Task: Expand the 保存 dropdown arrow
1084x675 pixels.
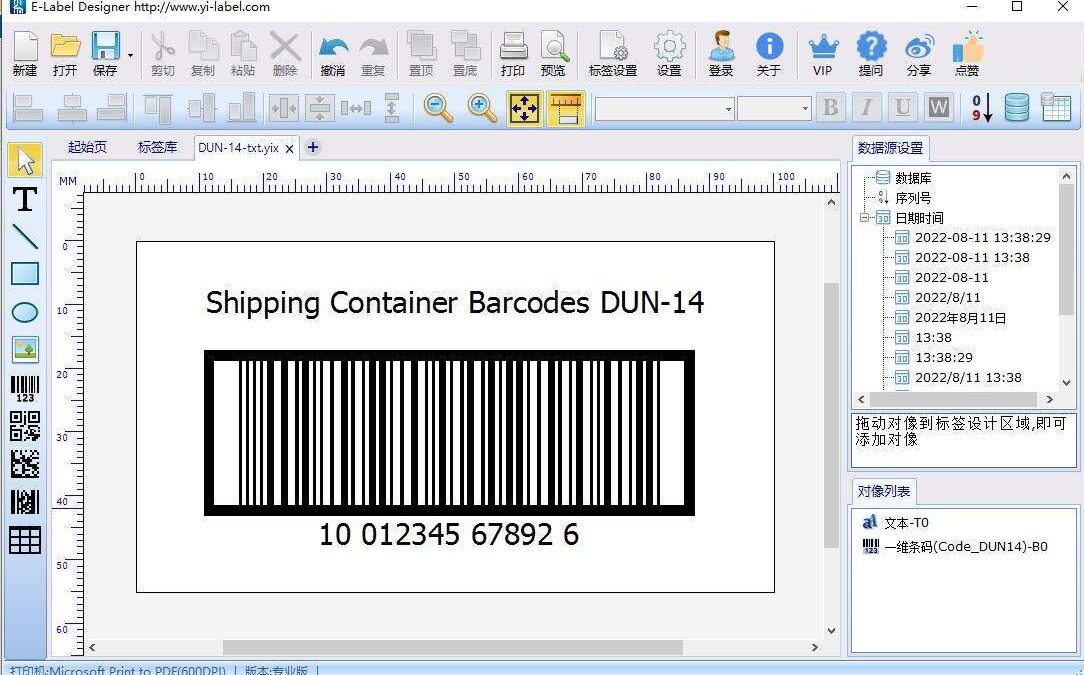Action: tap(130, 55)
